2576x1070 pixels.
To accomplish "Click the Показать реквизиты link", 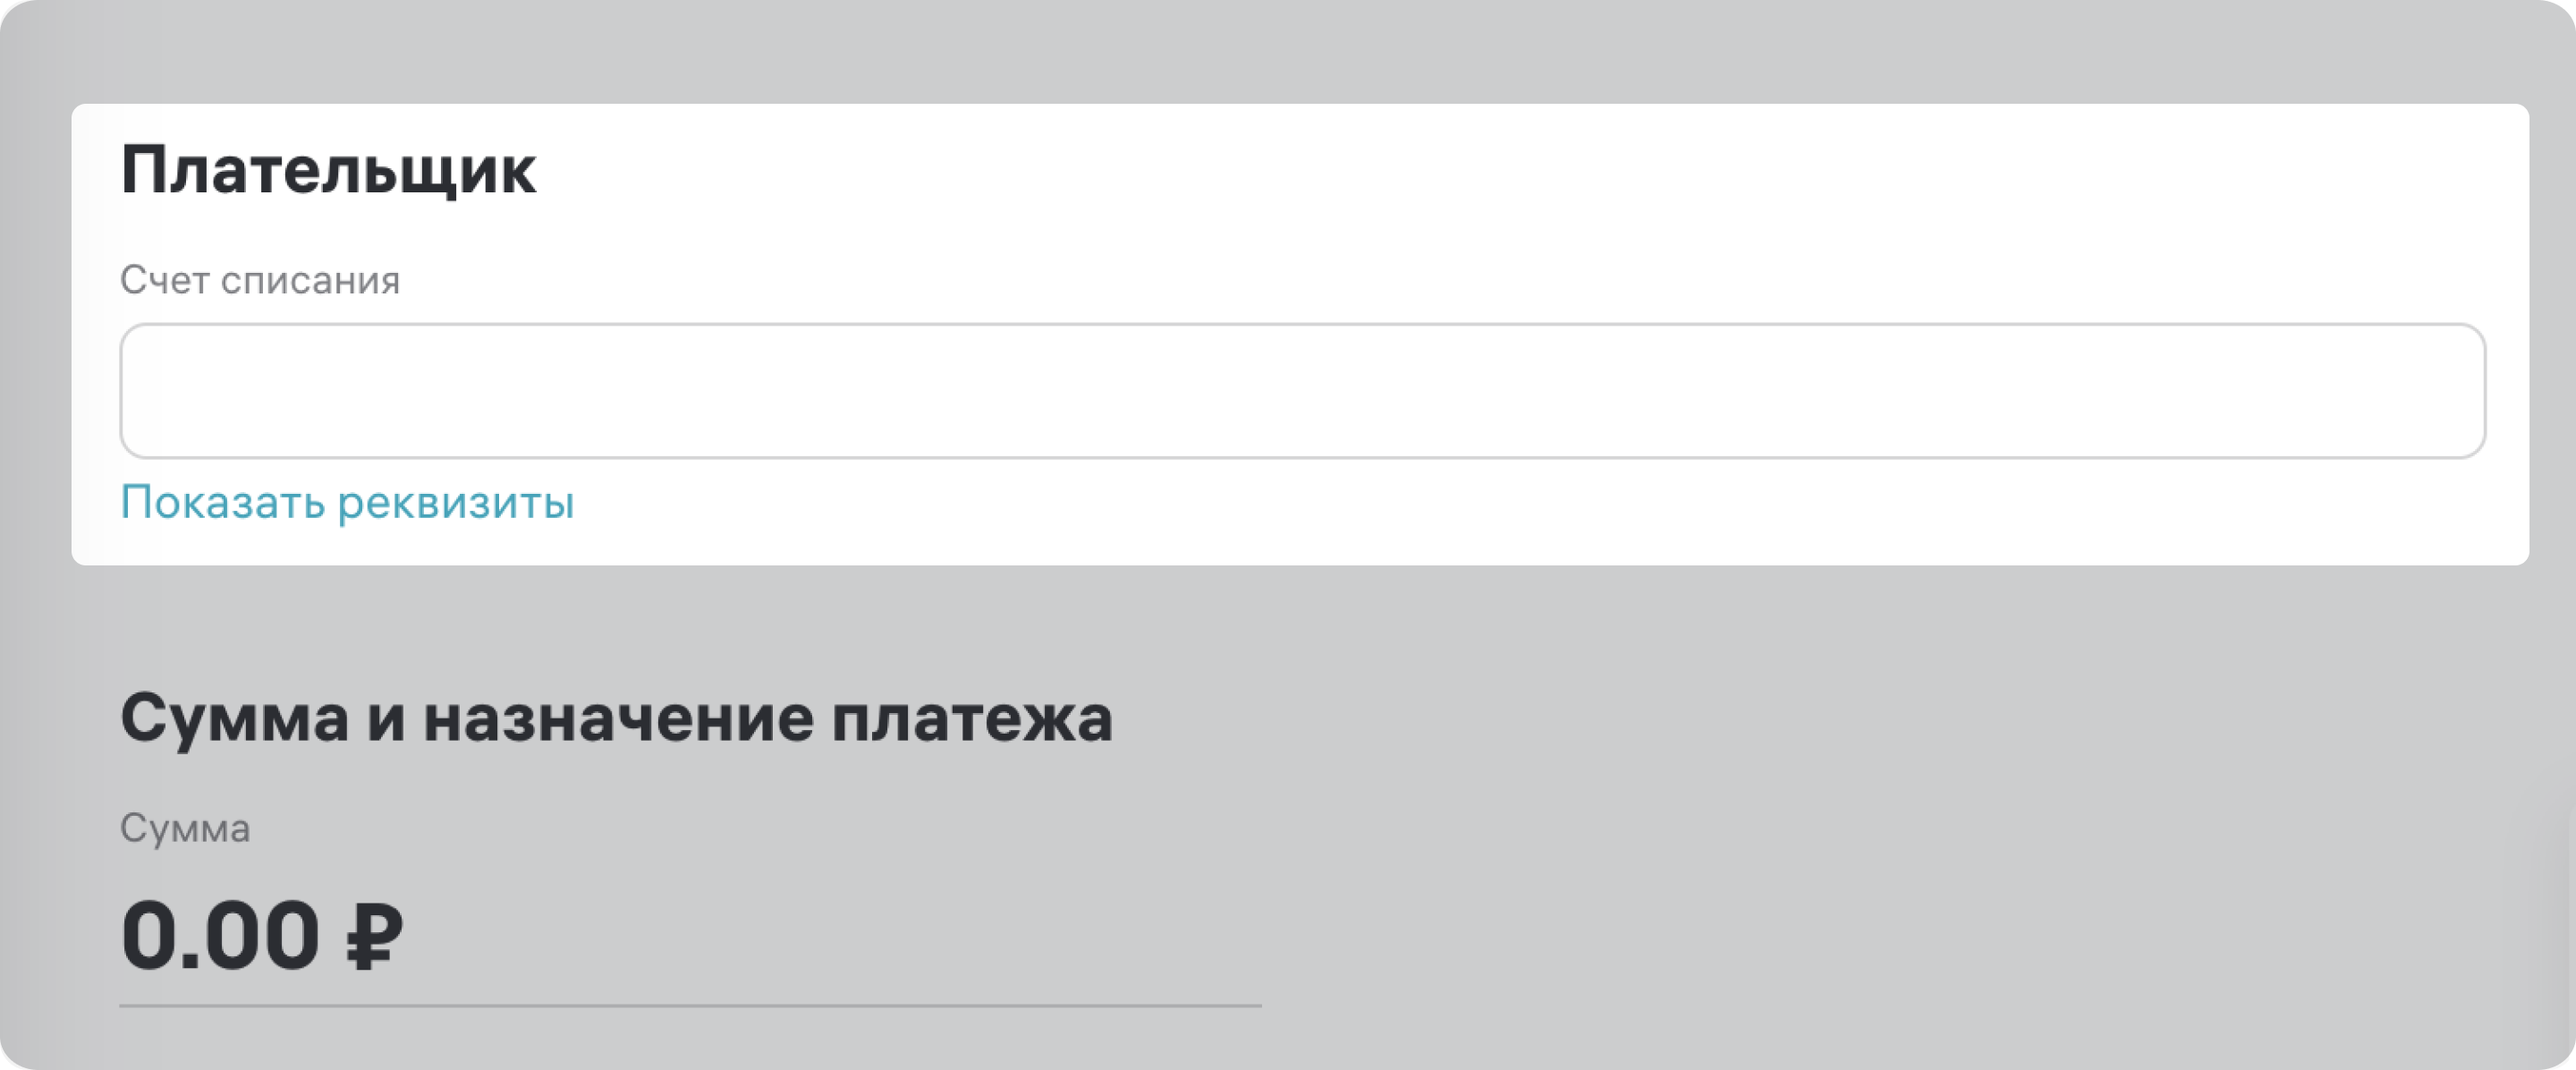I will 347,502.
